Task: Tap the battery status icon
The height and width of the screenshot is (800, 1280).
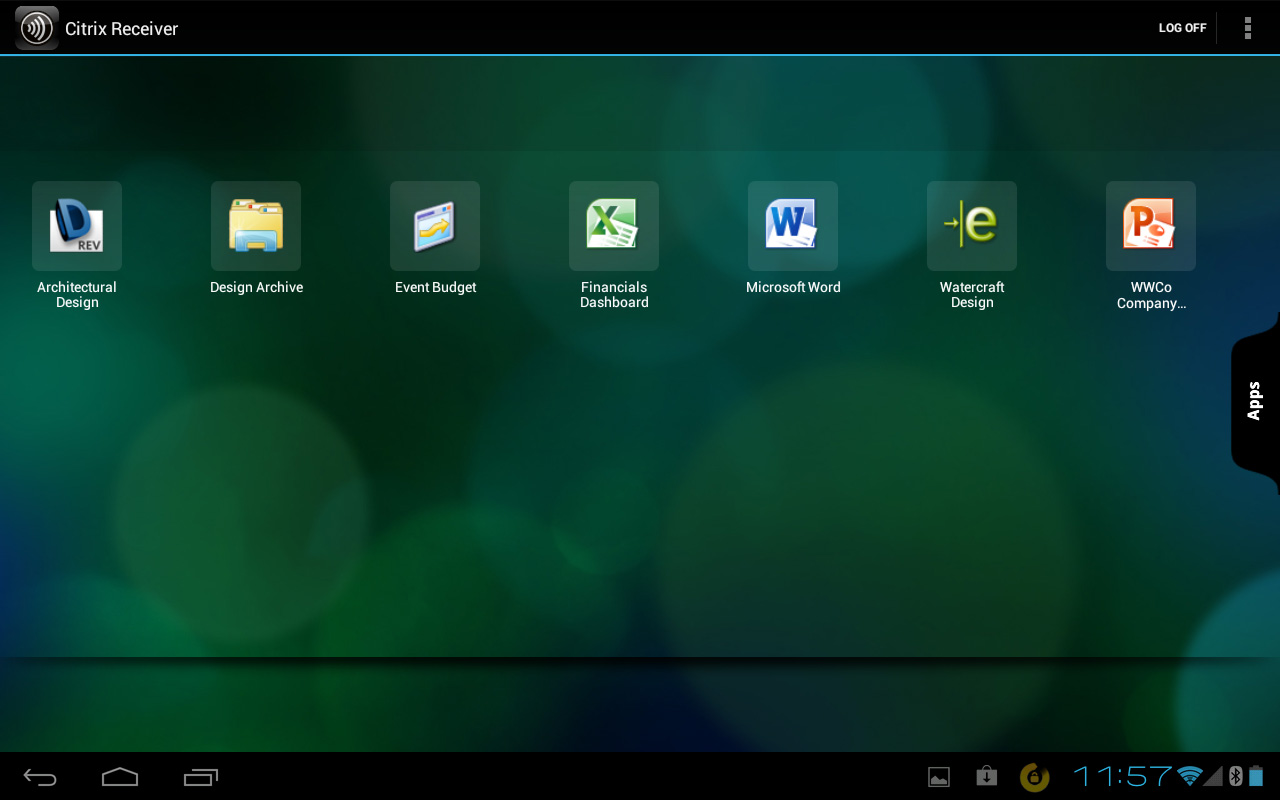Action: [x=1256, y=776]
